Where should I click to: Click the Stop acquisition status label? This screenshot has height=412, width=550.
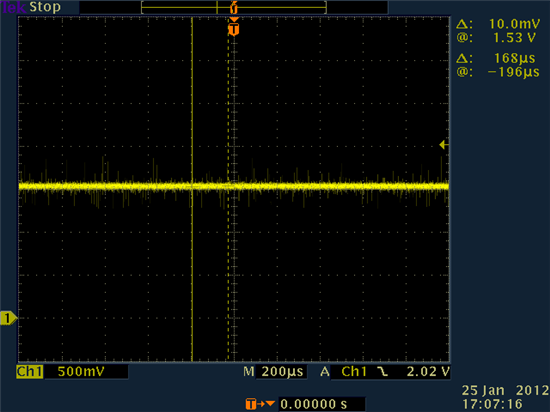(45, 7)
